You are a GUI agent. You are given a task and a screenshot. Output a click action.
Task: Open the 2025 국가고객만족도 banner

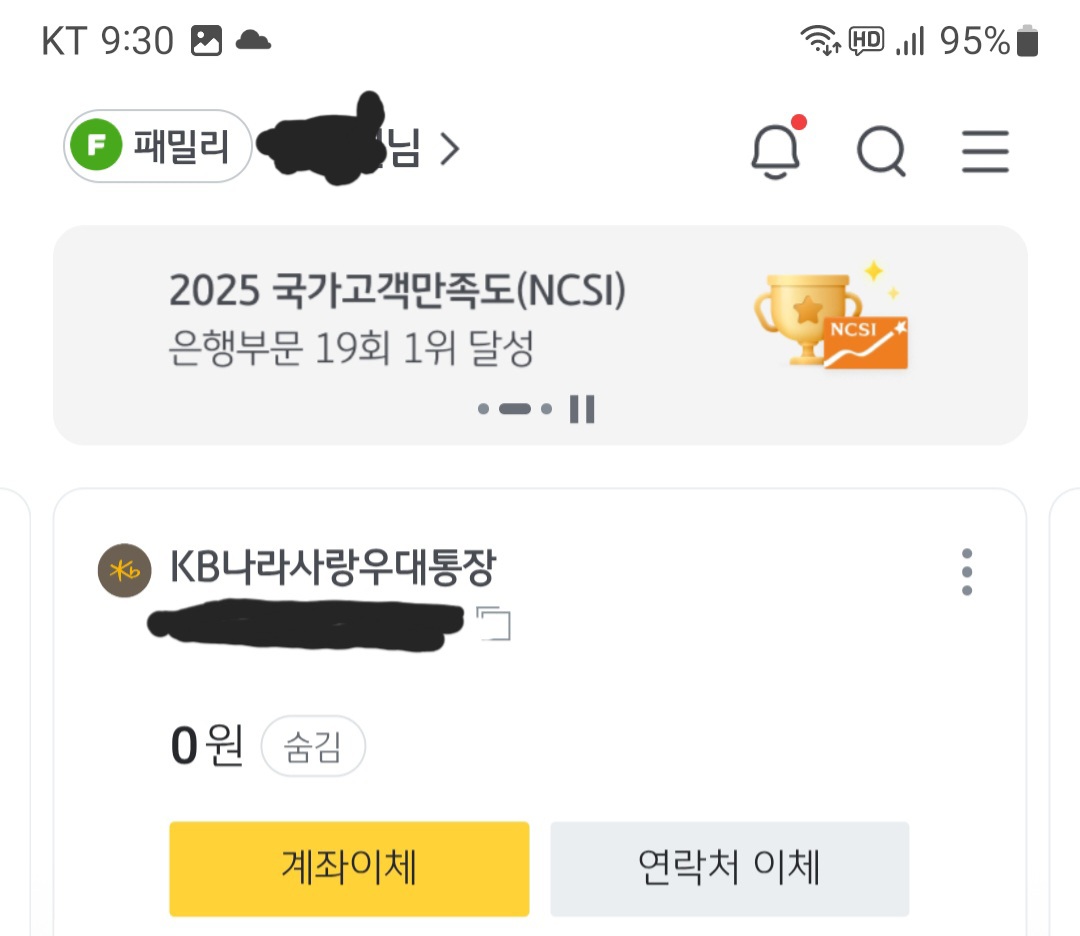pos(398,318)
